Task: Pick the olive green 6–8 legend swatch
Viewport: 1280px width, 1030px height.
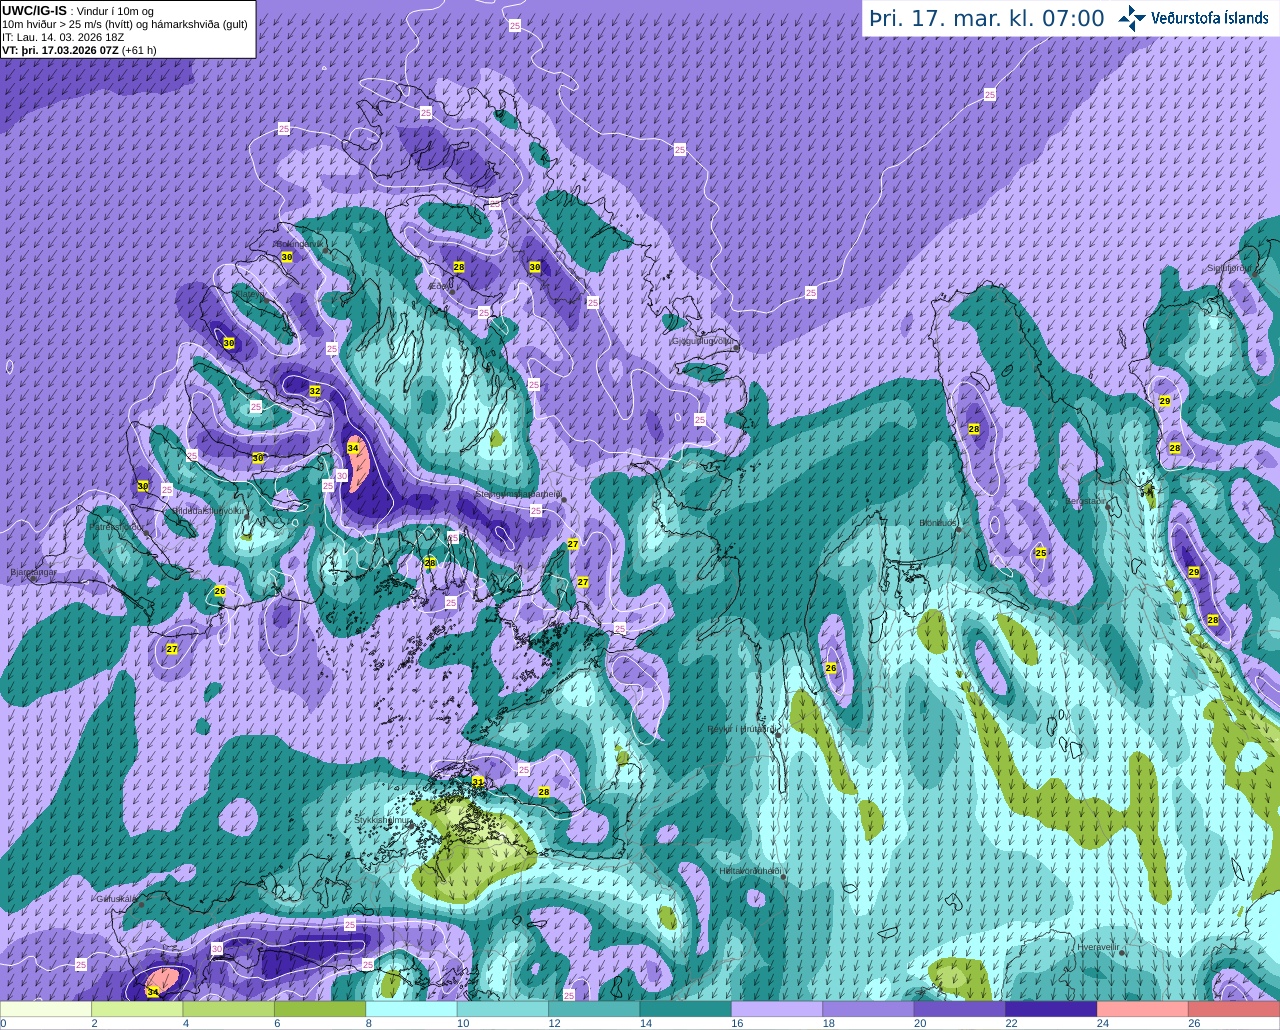Action: point(320,1009)
